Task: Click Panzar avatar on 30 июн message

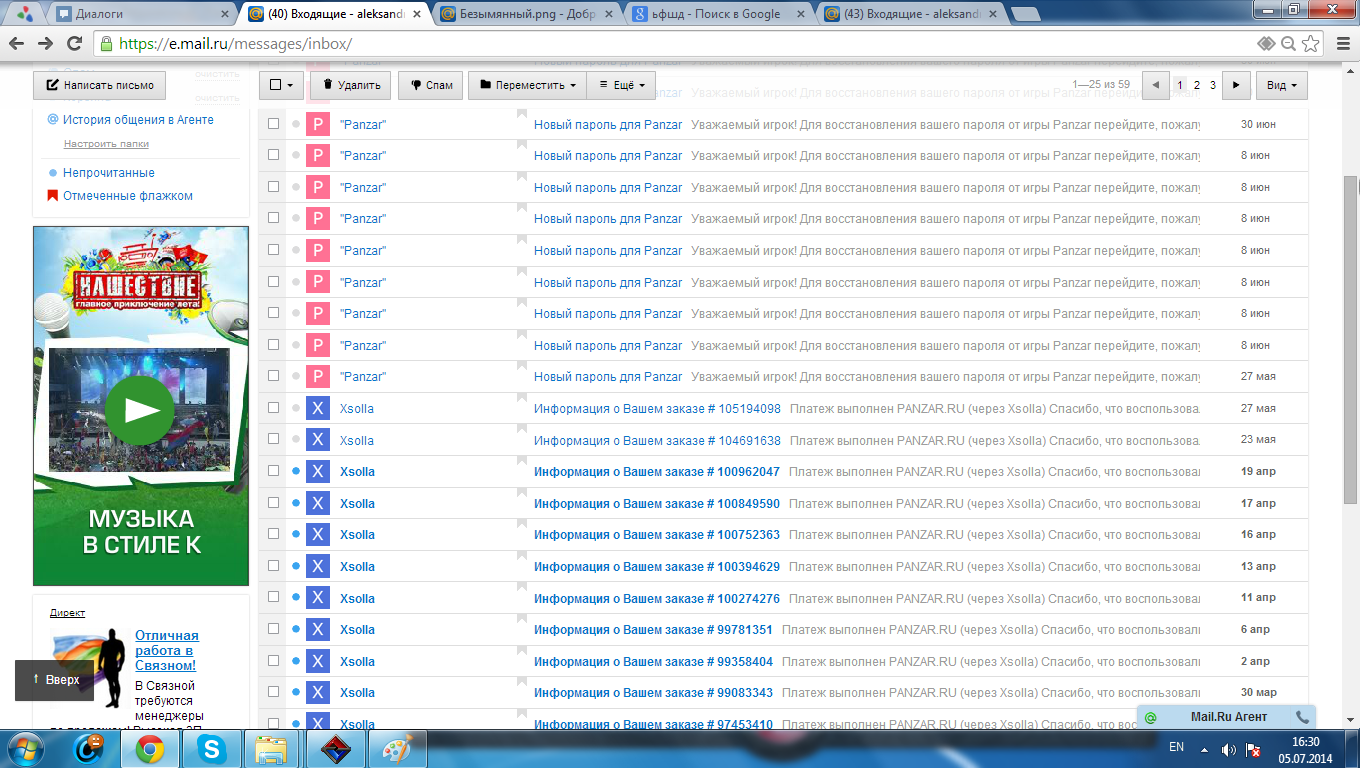Action: [317, 124]
